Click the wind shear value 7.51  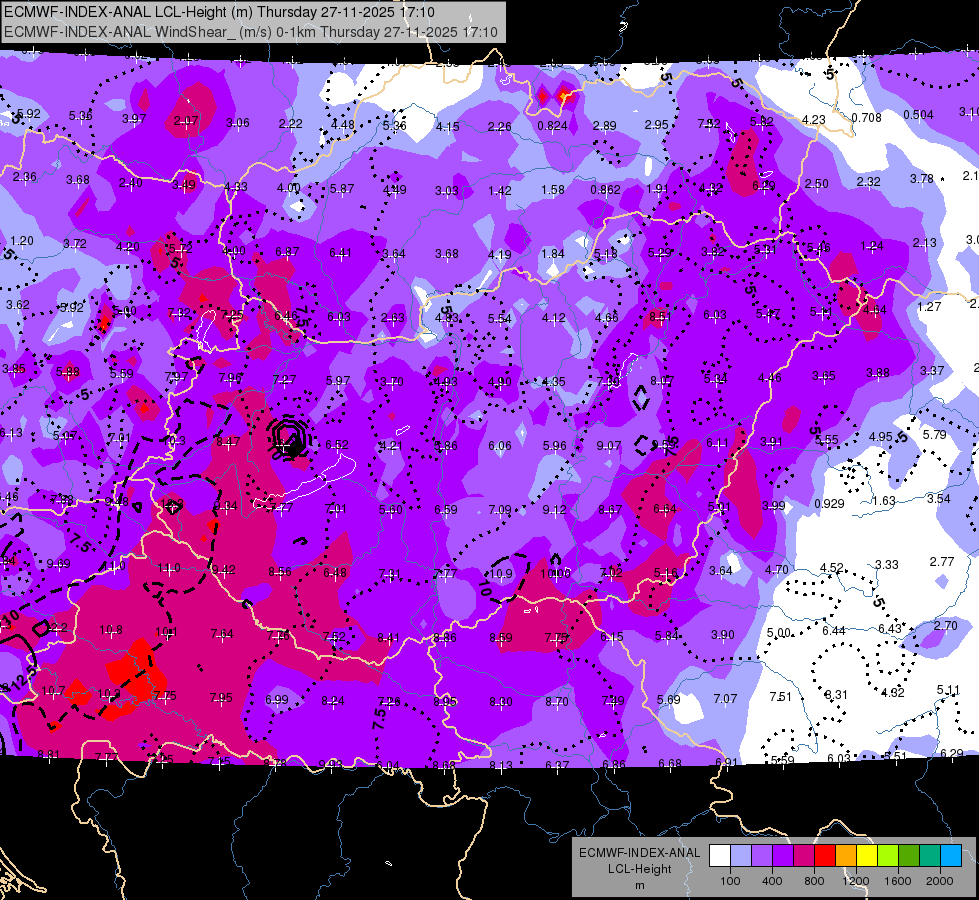(x=781, y=696)
